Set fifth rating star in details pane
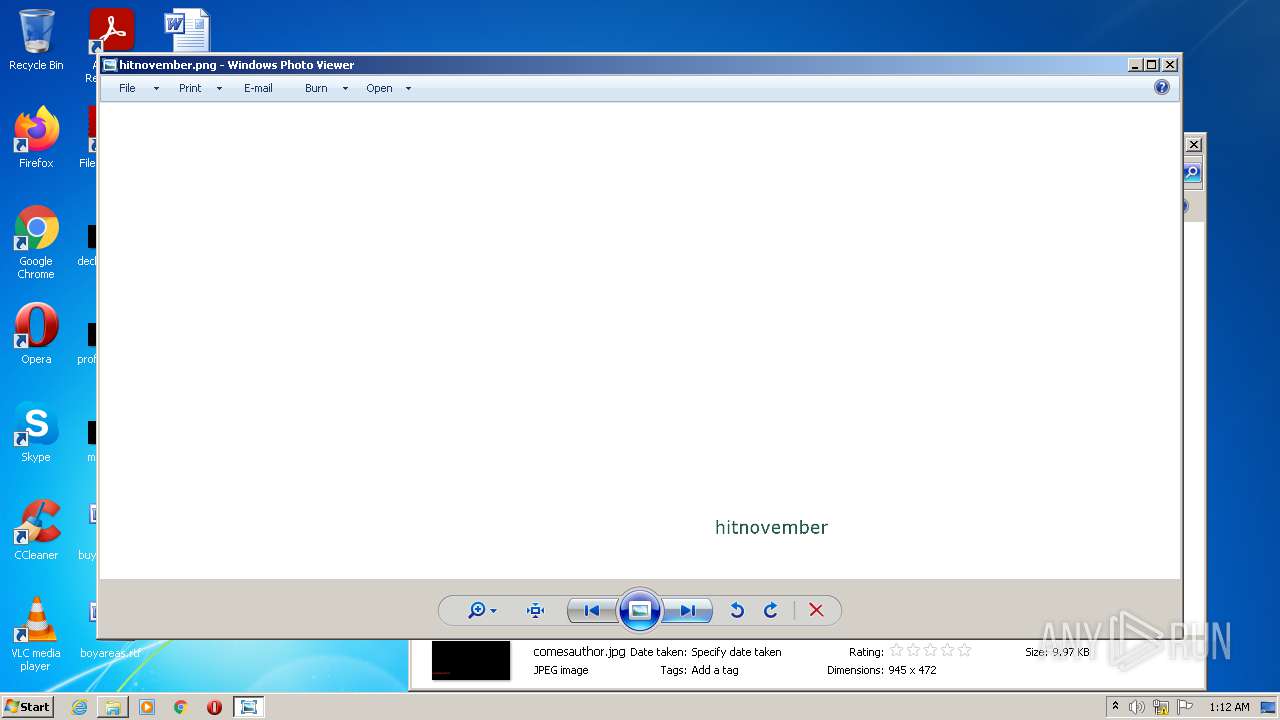The image size is (1280, 720). (x=965, y=651)
